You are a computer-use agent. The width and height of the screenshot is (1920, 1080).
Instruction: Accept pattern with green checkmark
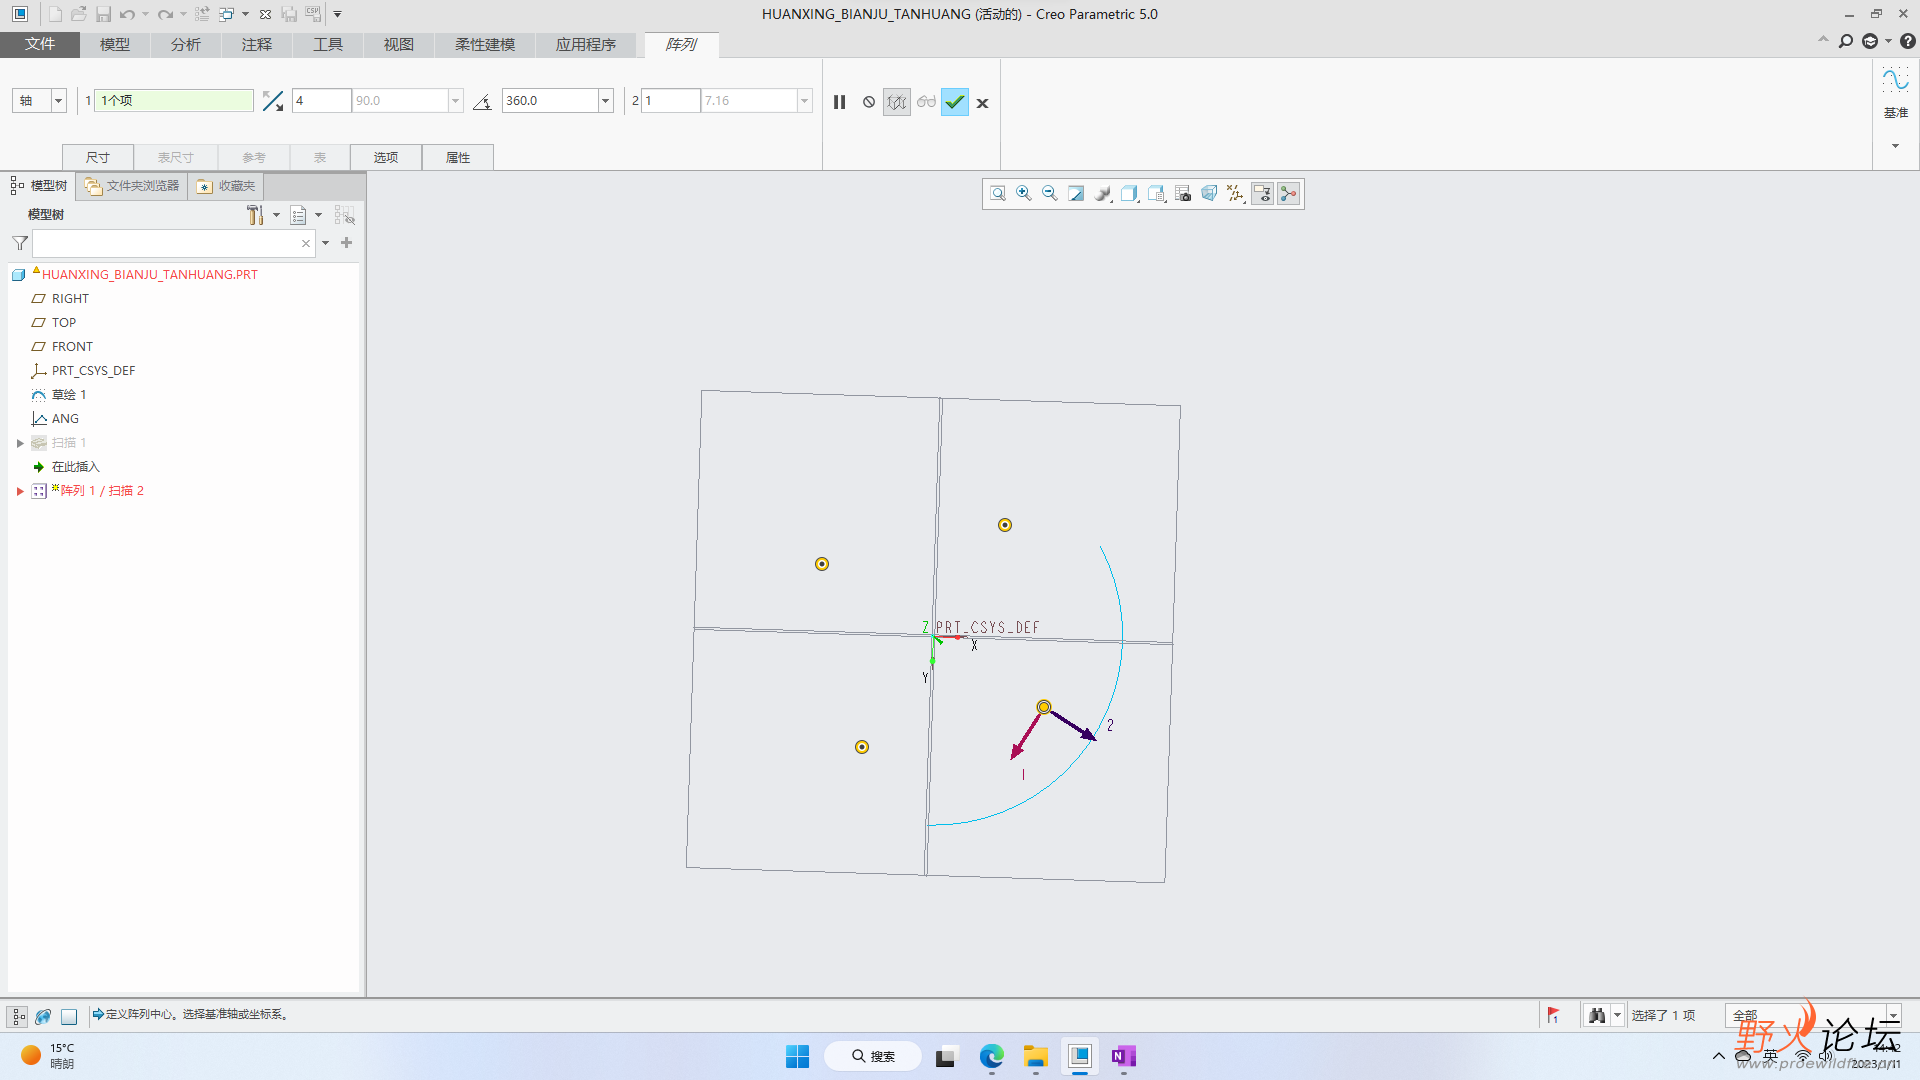pyautogui.click(x=955, y=102)
